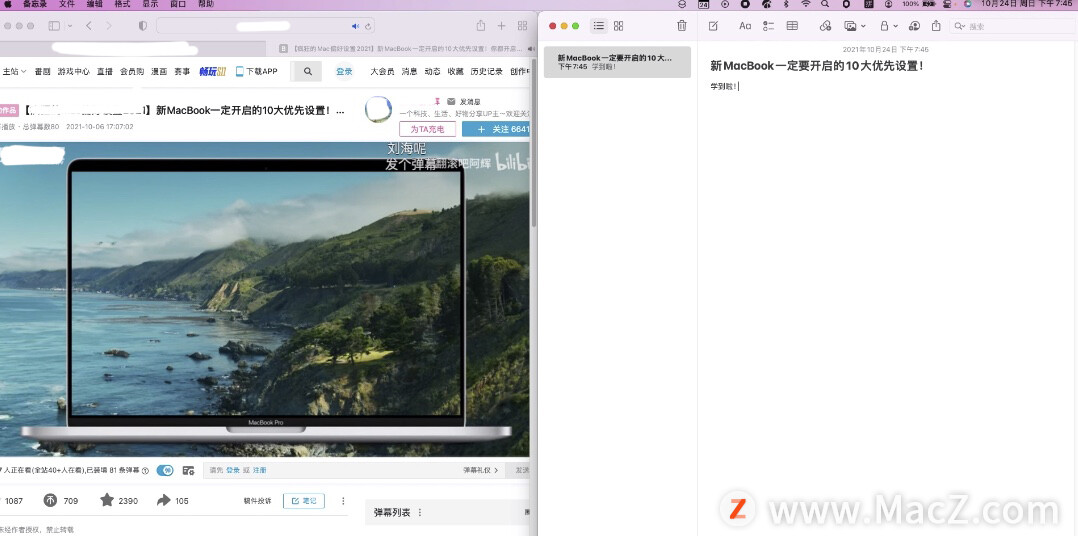Show the Safari tab overview
The image size is (1078, 536).
click(522, 26)
